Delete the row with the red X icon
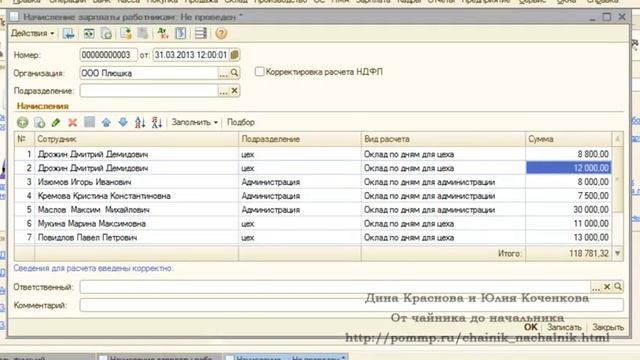The width and height of the screenshot is (640, 360). pyautogui.click(x=73, y=122)
